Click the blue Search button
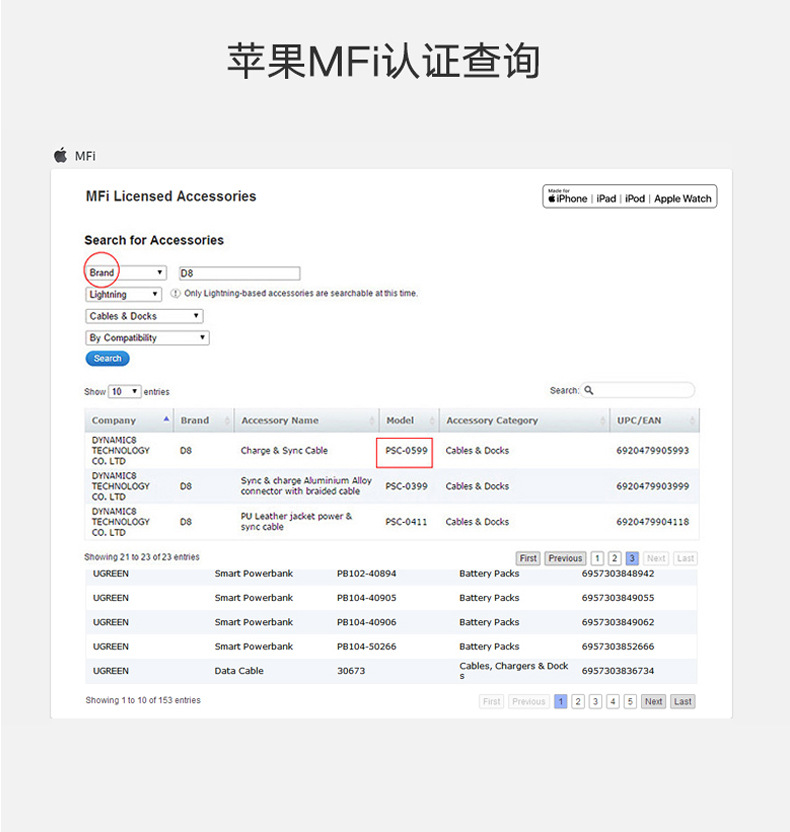 [x=108, y=359]
